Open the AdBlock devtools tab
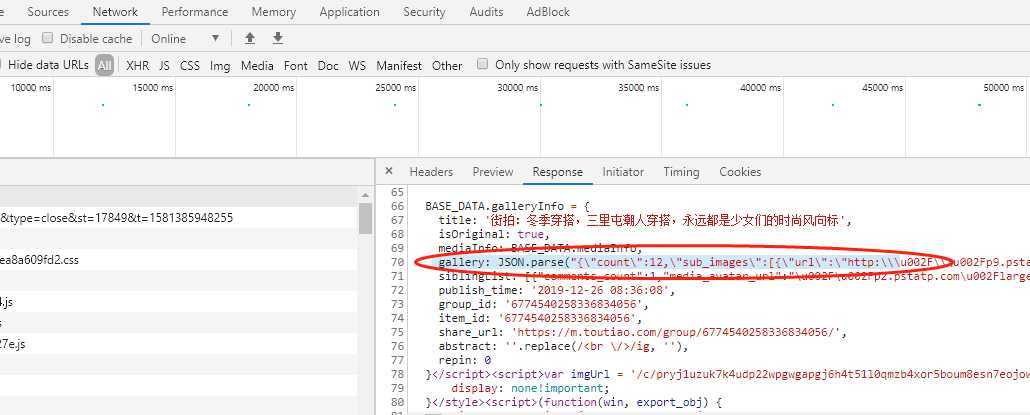1030x415 pixels. click(548, 12)
